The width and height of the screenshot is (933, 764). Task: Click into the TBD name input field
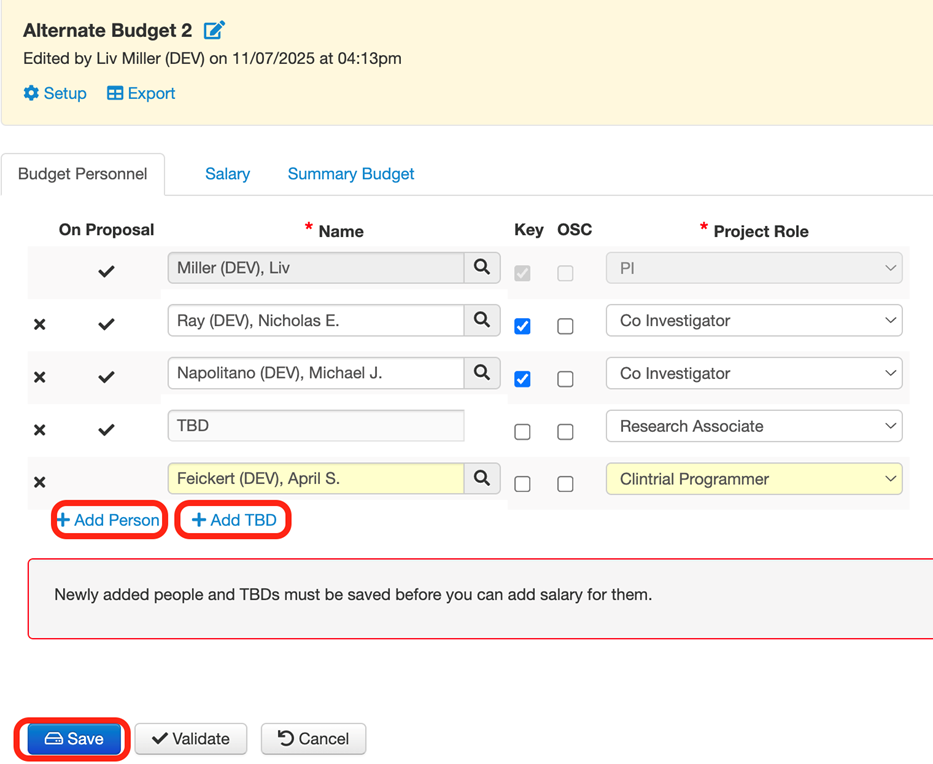click(315, 426)
